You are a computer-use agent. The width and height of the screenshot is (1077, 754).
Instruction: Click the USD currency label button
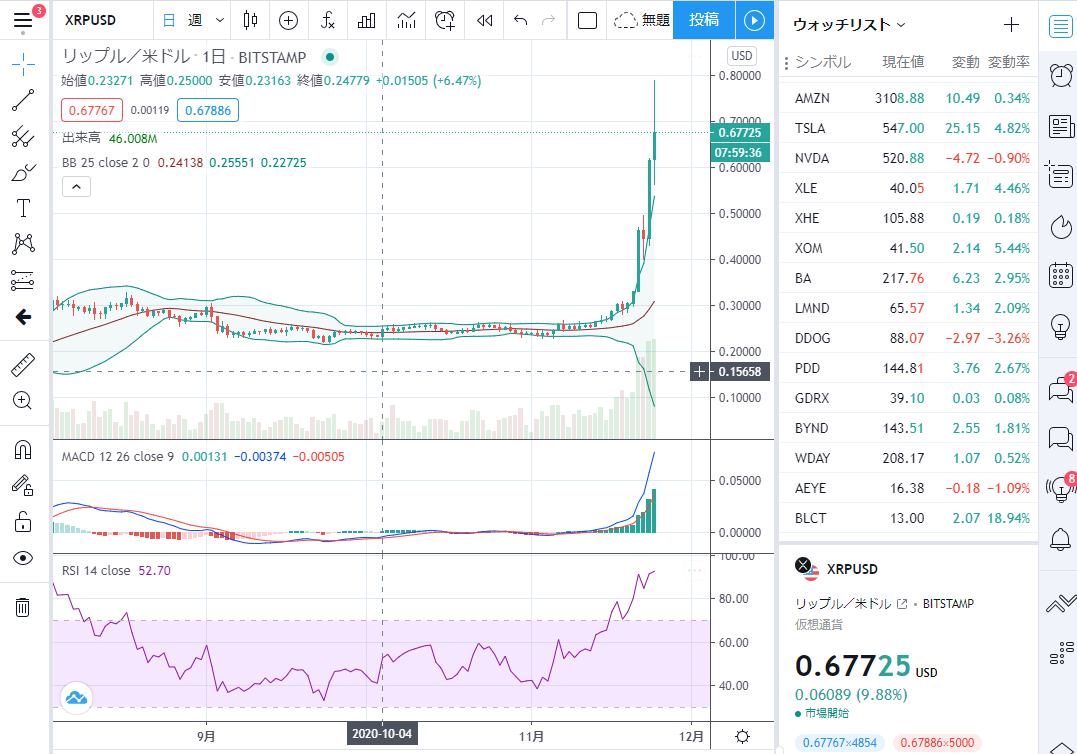[x=742, y=56]
